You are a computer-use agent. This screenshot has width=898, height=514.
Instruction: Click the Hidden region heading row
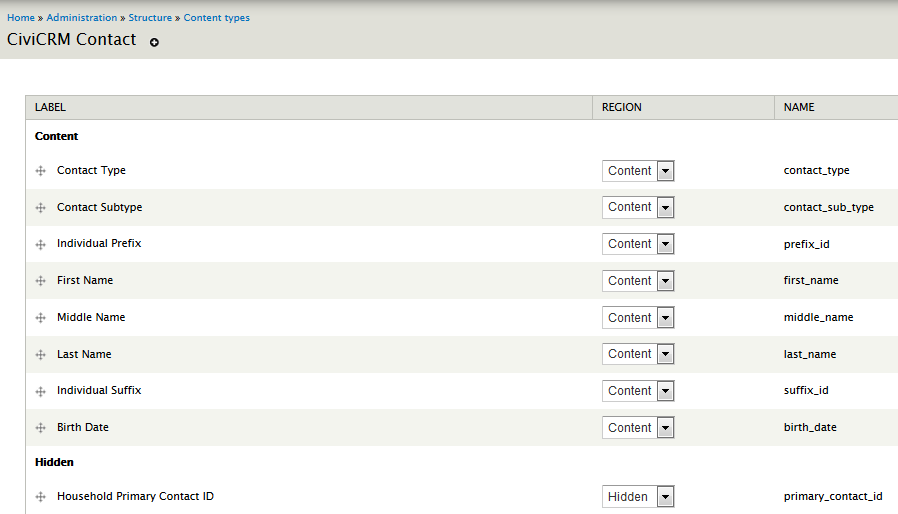tap(462, 462)
